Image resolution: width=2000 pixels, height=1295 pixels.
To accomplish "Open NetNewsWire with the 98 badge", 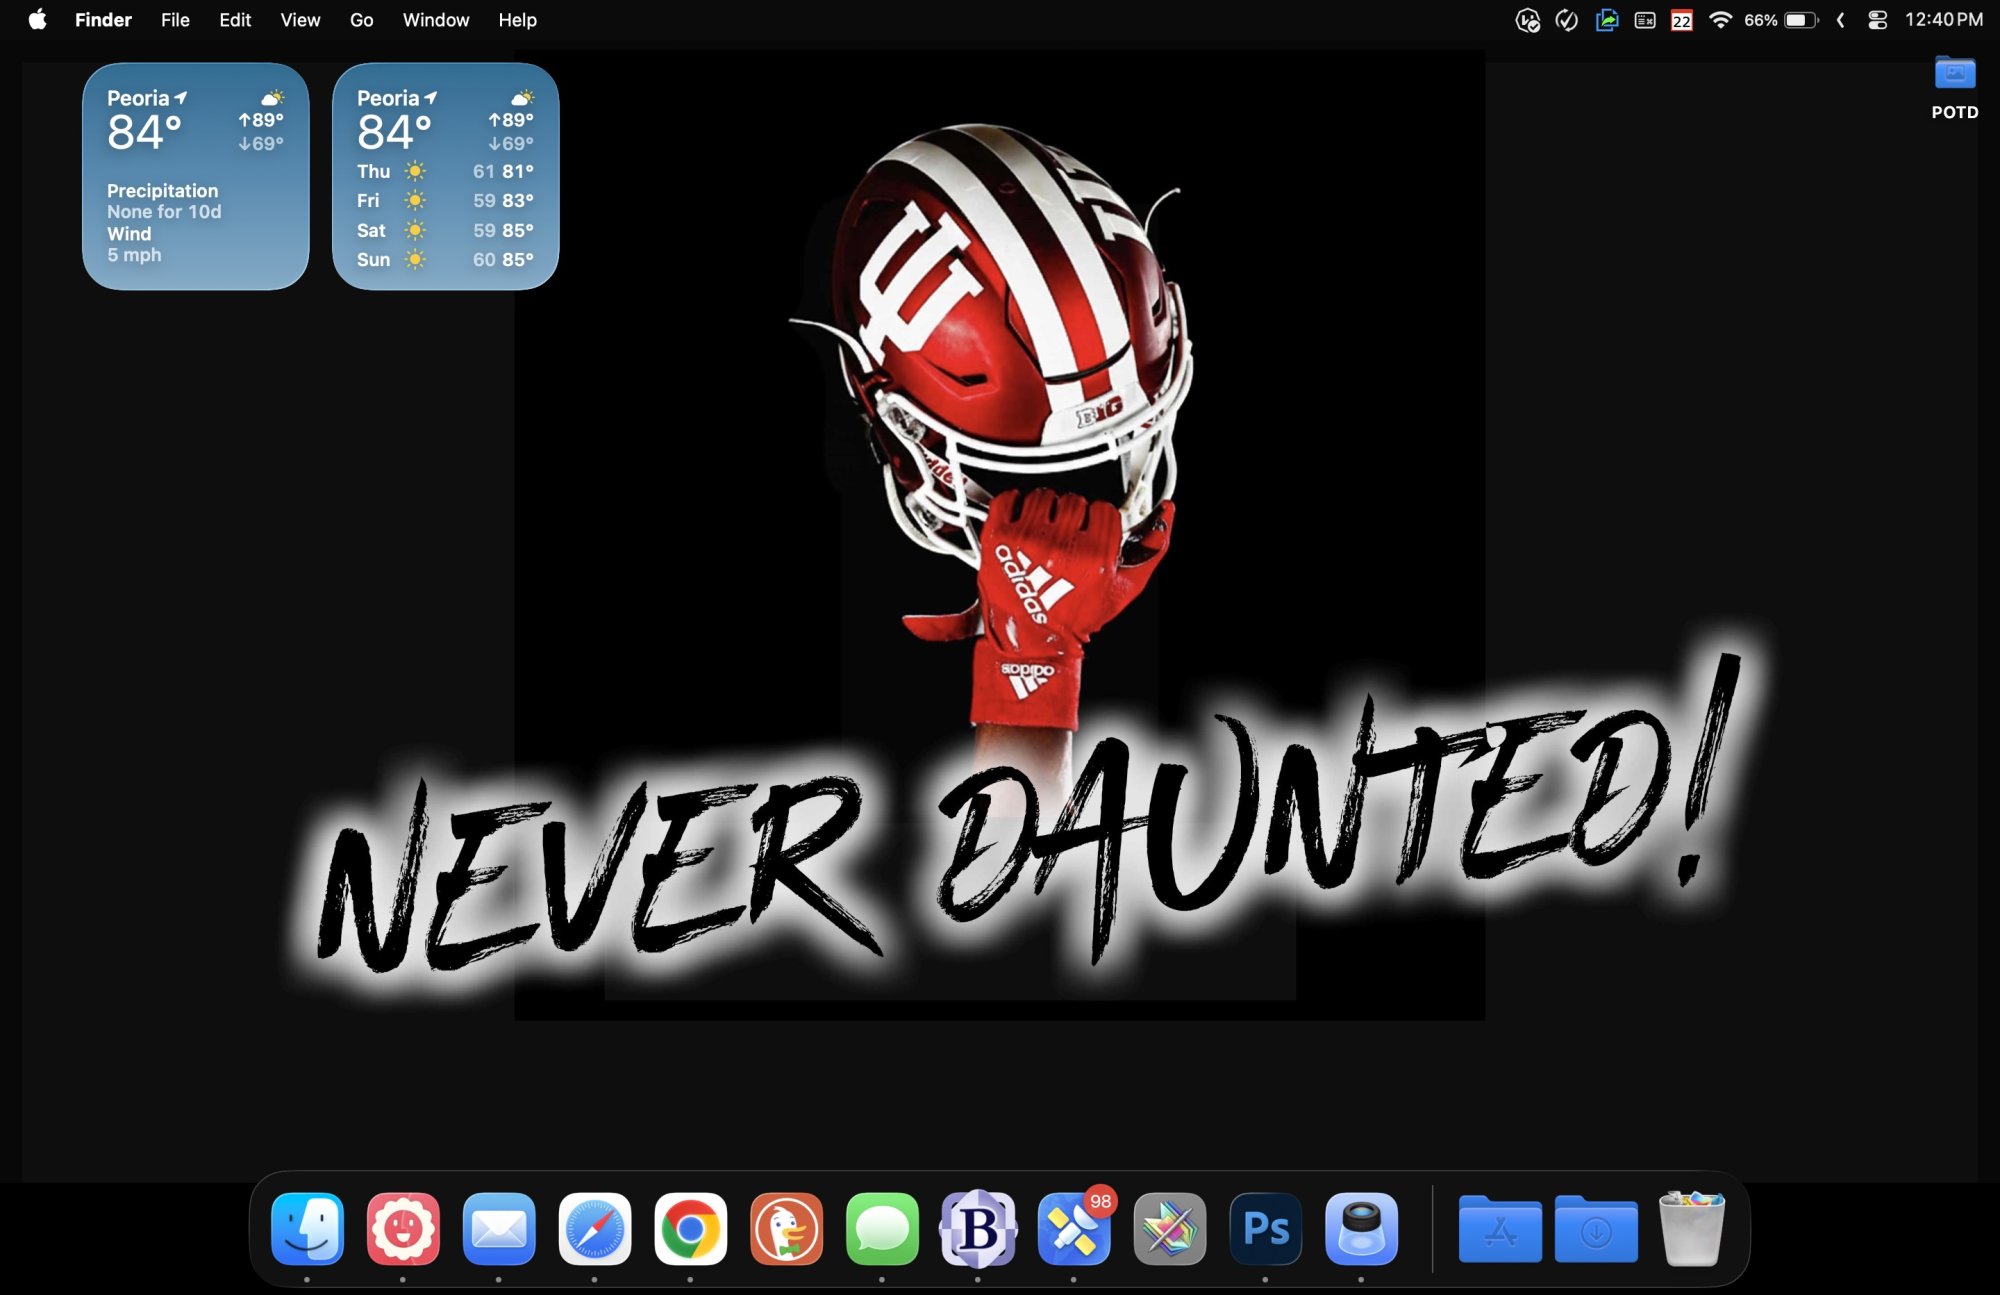I will click(1073, 1228).
